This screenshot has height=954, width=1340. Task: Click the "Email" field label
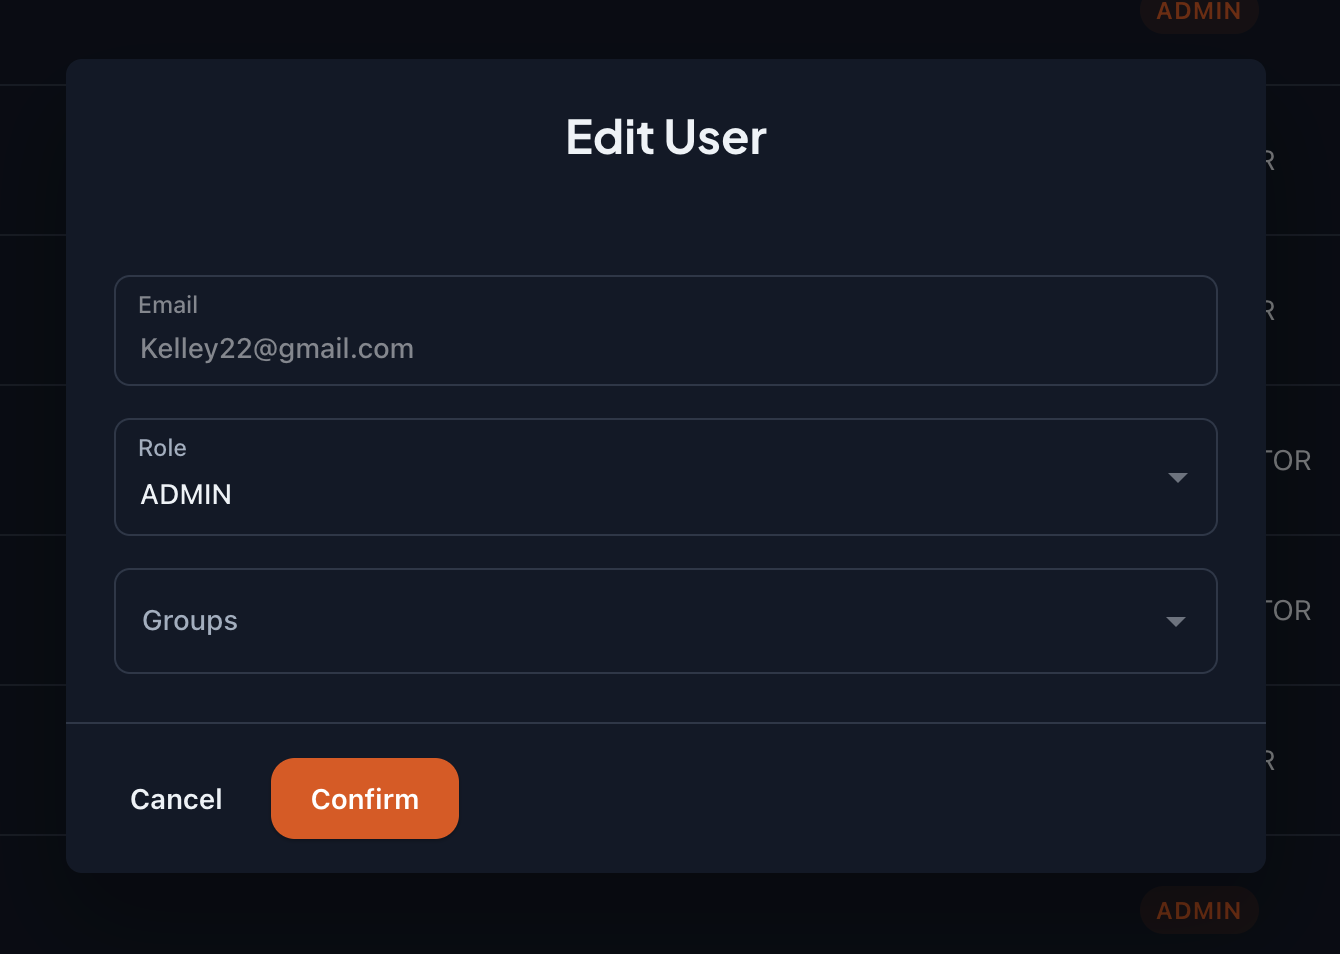coord(168,305)
